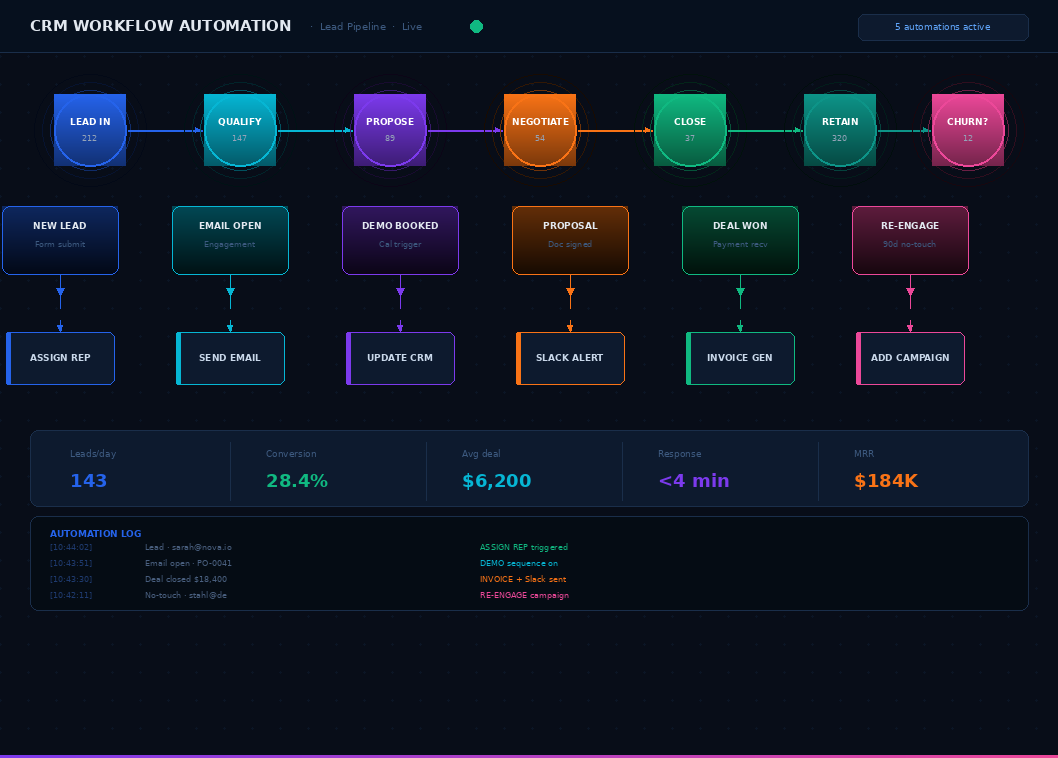Click the Lead Pipeline breadcrumb label

[353, 27]
